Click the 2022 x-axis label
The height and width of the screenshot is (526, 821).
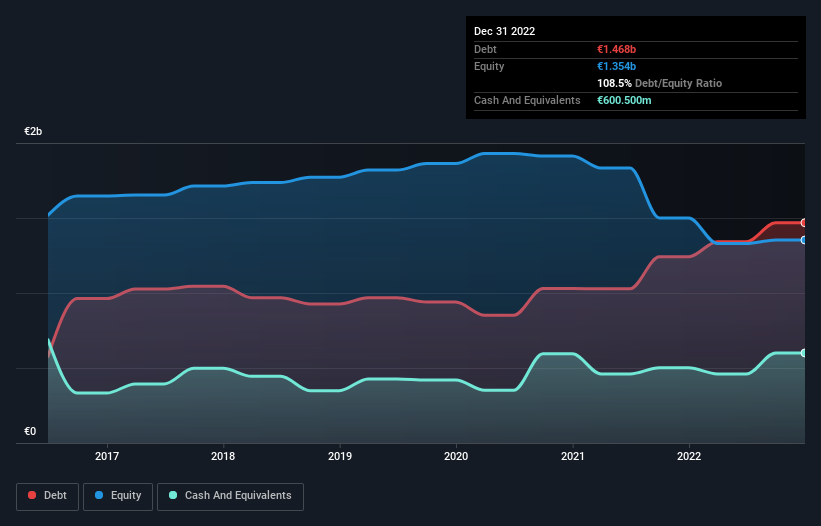click(689, 456)
